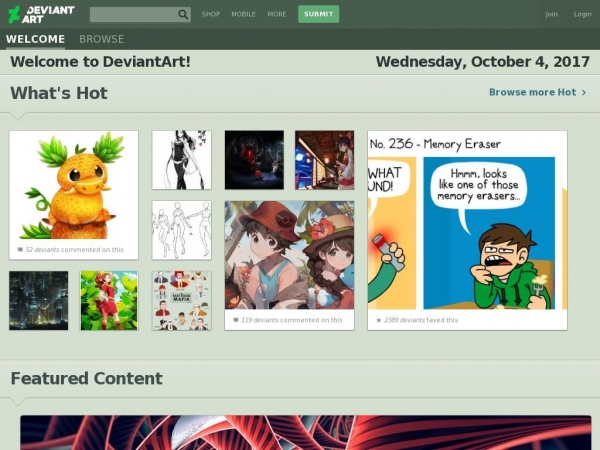The image size is (600, 450).
Task: Click the star icon under Memory Eraser comic
Action: click(378, 320)
